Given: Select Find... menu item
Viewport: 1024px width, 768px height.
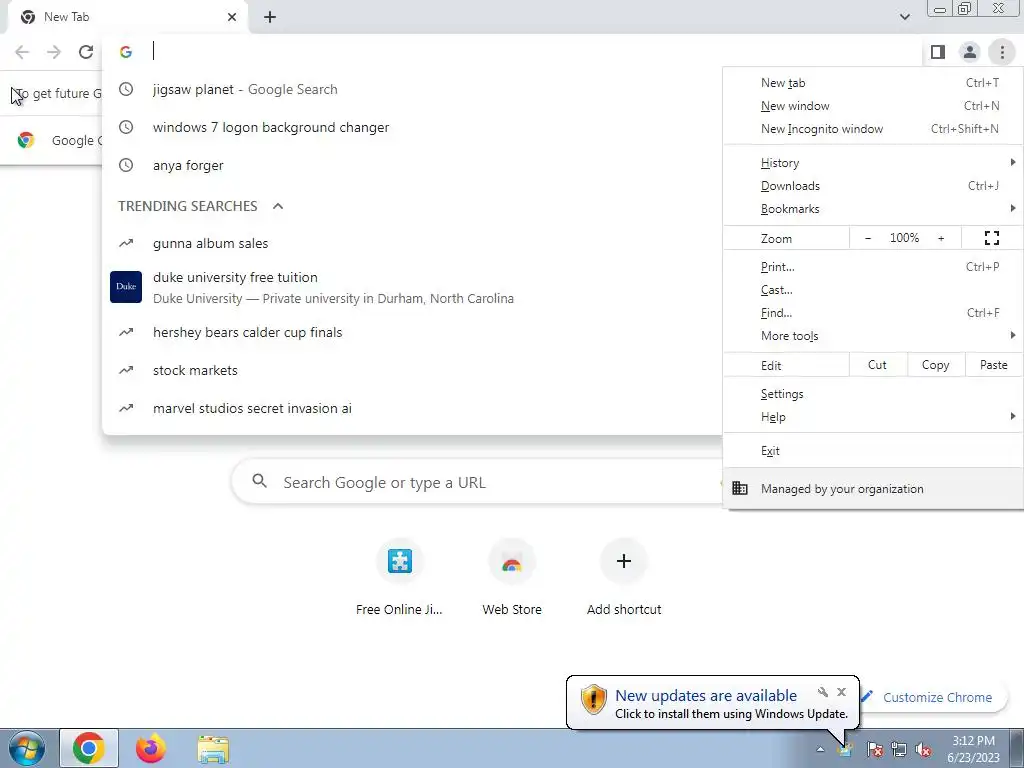Looking at the screenshot, I should 873,313.
